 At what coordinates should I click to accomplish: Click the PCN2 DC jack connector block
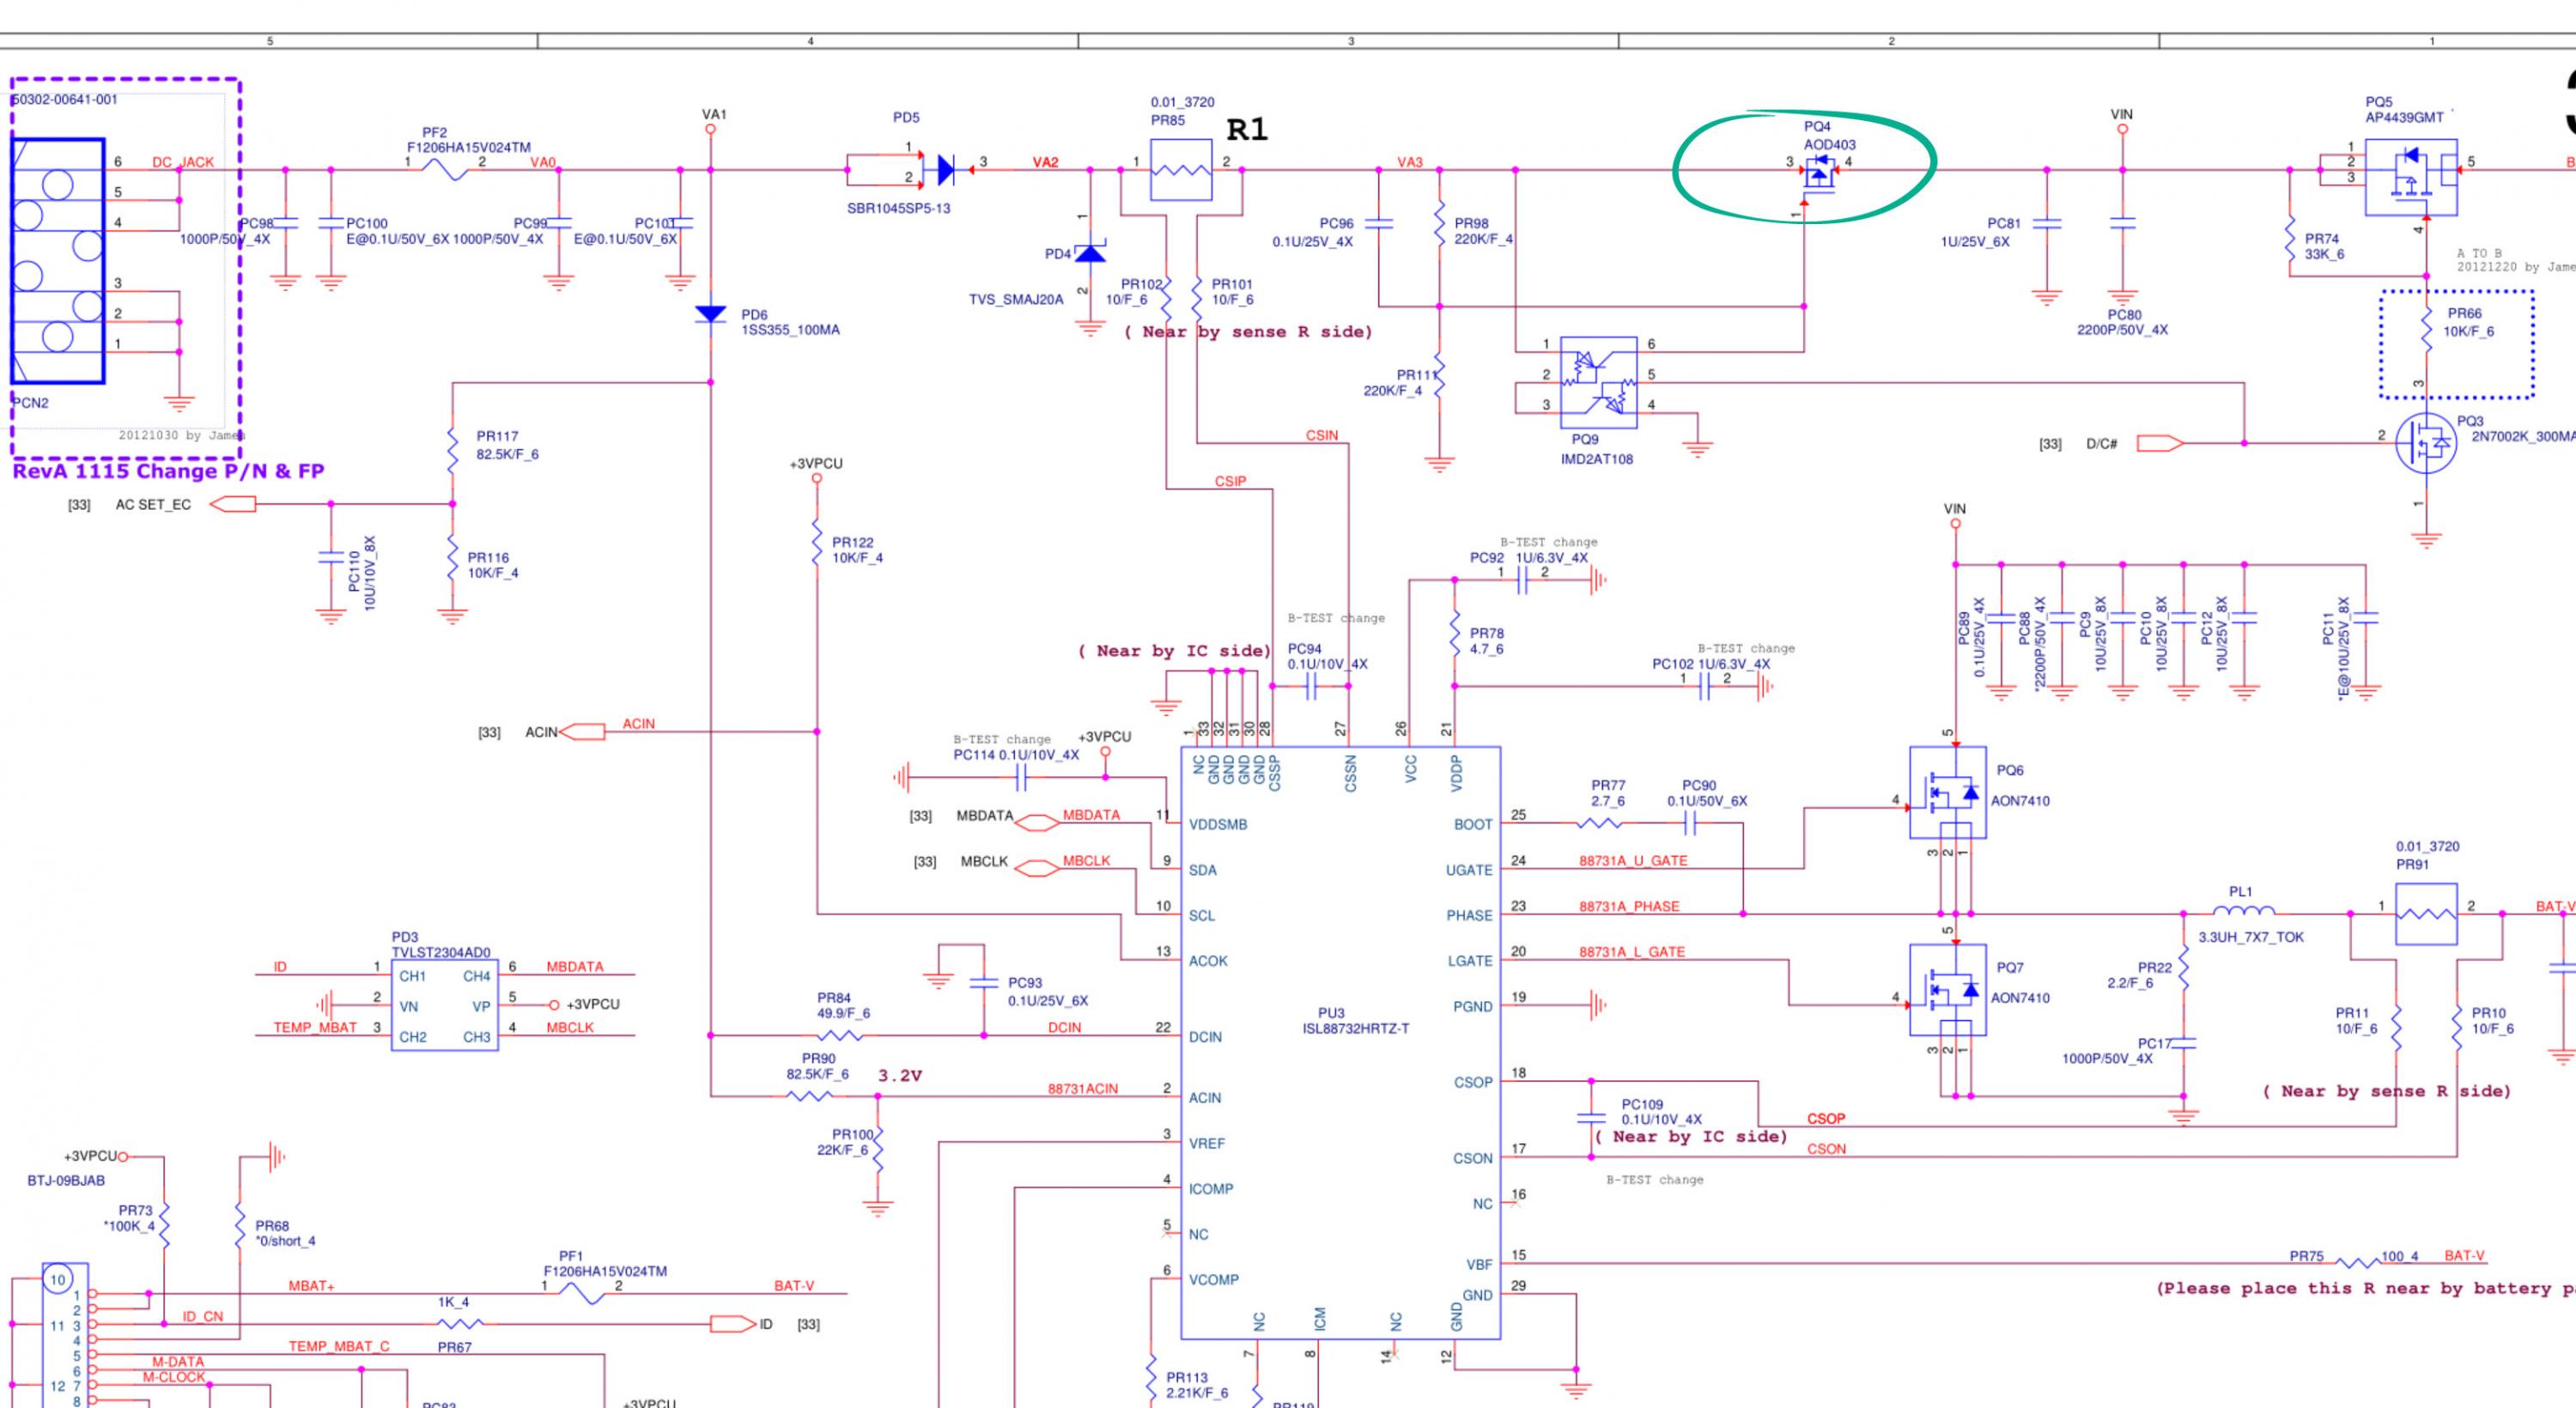58,261
